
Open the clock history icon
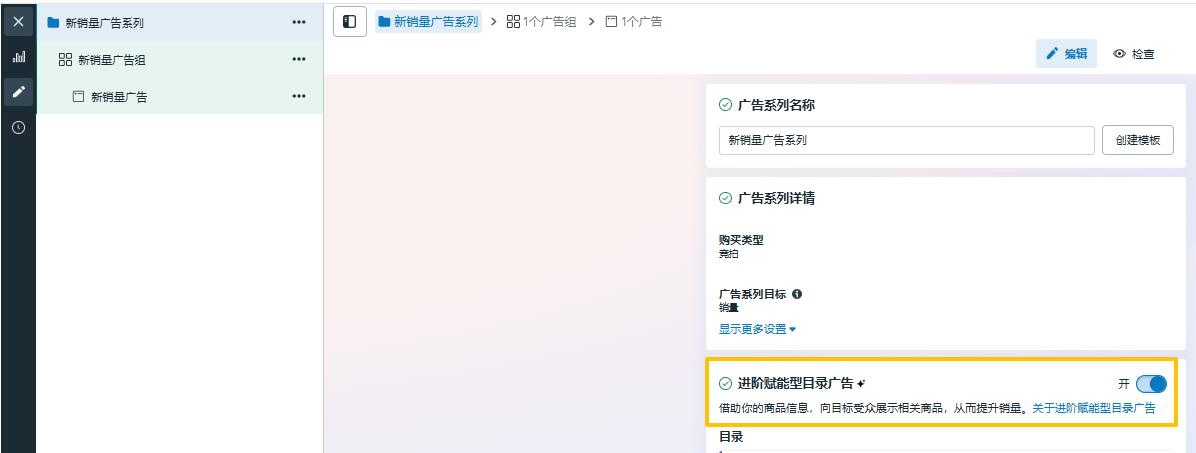[x=18, y=128]
